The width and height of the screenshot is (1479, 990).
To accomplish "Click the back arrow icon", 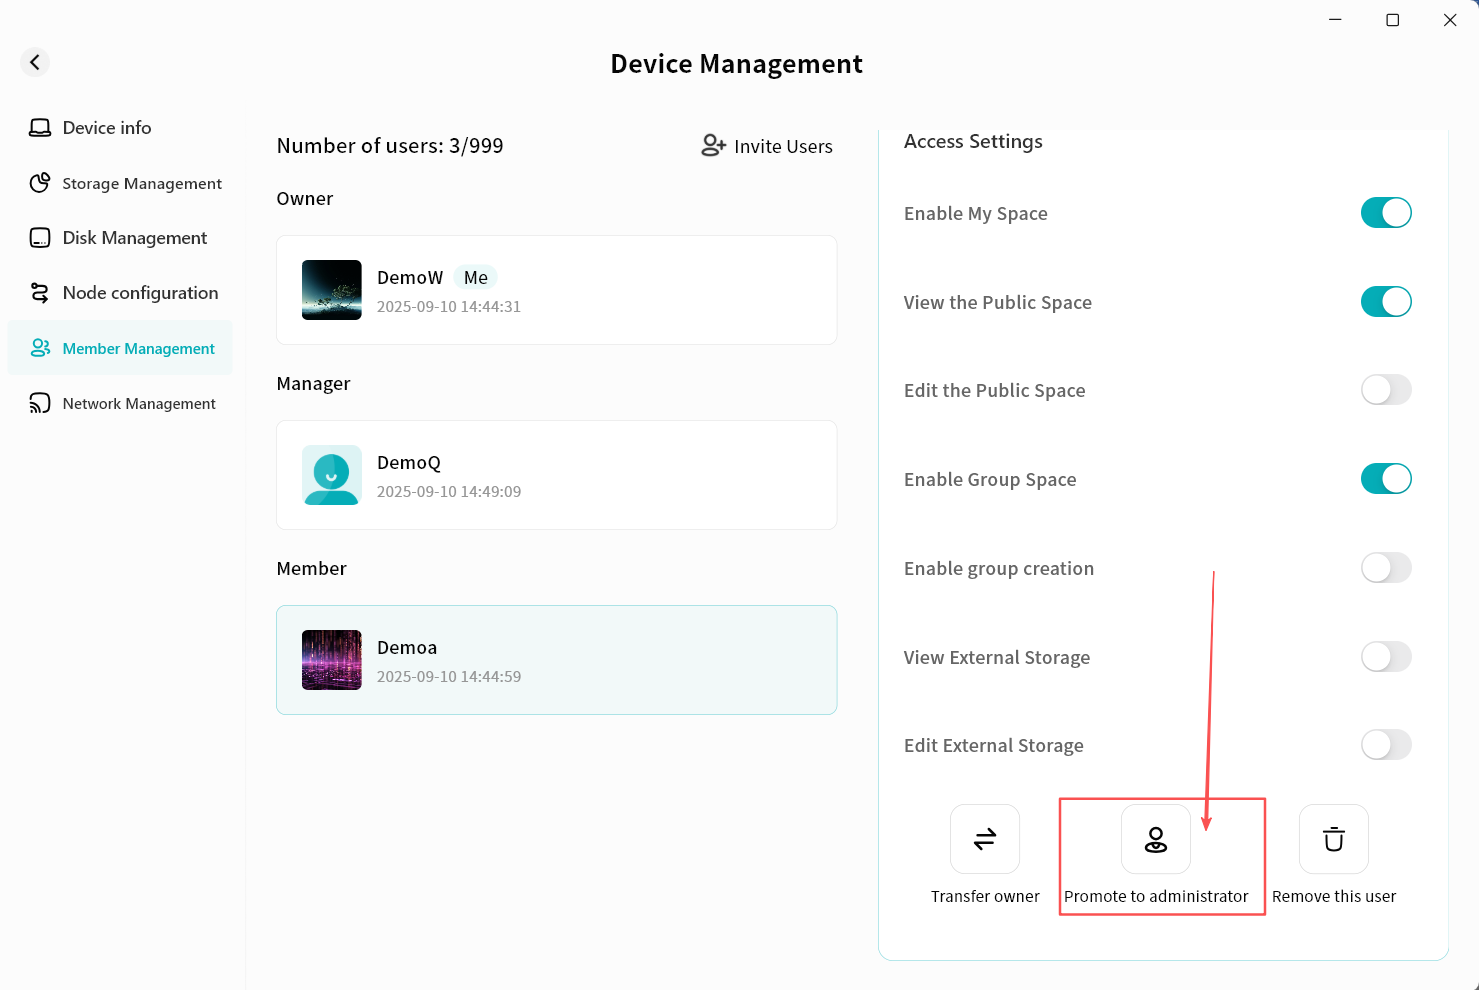I will pos(35,62).
